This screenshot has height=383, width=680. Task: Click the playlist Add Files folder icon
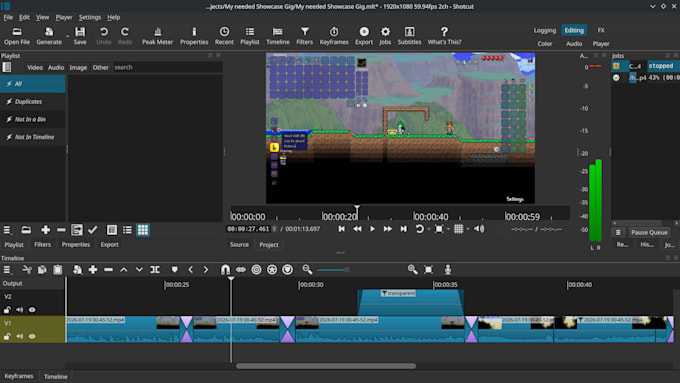click(x=26, y=230)
